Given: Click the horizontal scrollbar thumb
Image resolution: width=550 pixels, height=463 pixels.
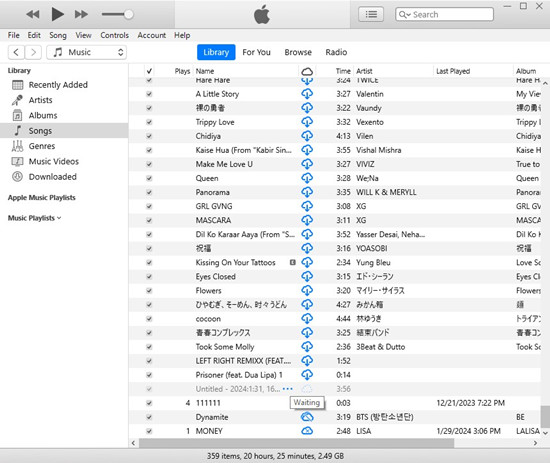Looking at the screenshot, I should [296, 443].
